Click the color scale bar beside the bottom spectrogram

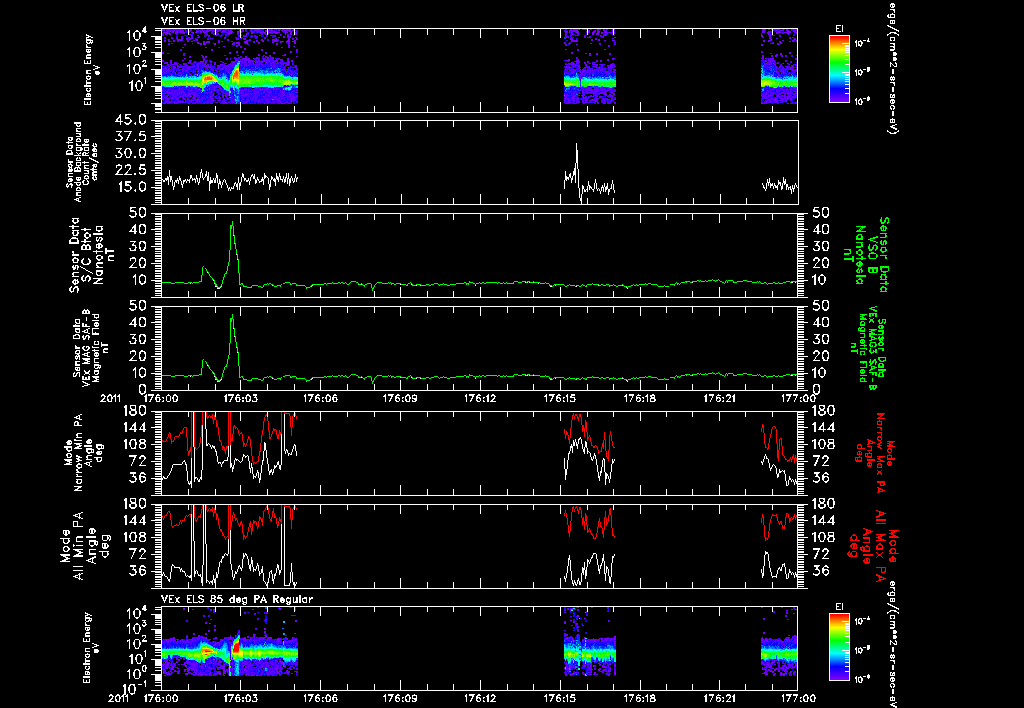coord(839,647)
